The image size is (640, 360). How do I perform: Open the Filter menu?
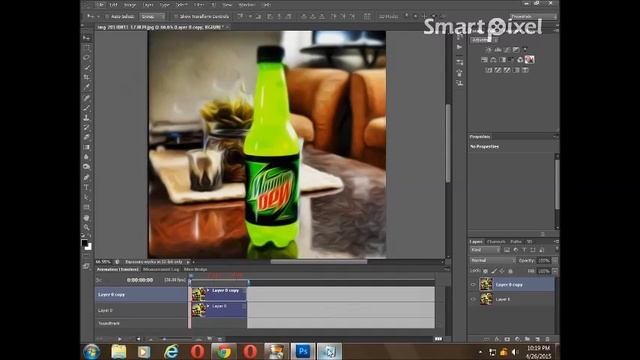point(199,5)
